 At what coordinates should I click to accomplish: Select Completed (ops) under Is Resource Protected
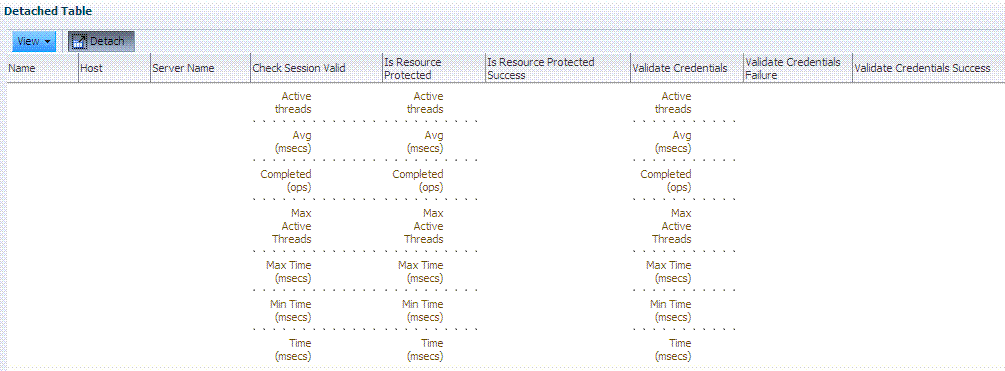tap(418, 181)
